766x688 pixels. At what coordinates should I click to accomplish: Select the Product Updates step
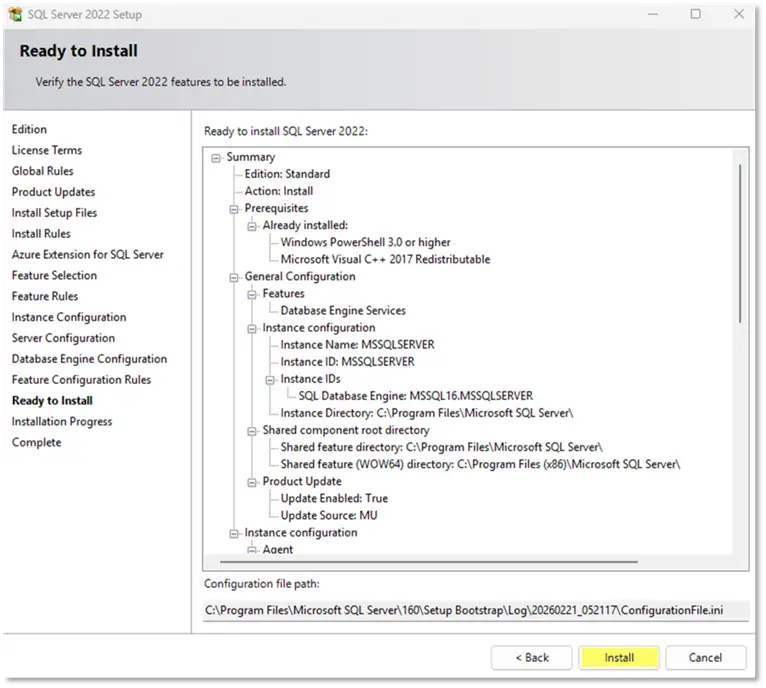pyautogui.click(x=53, y=192)
